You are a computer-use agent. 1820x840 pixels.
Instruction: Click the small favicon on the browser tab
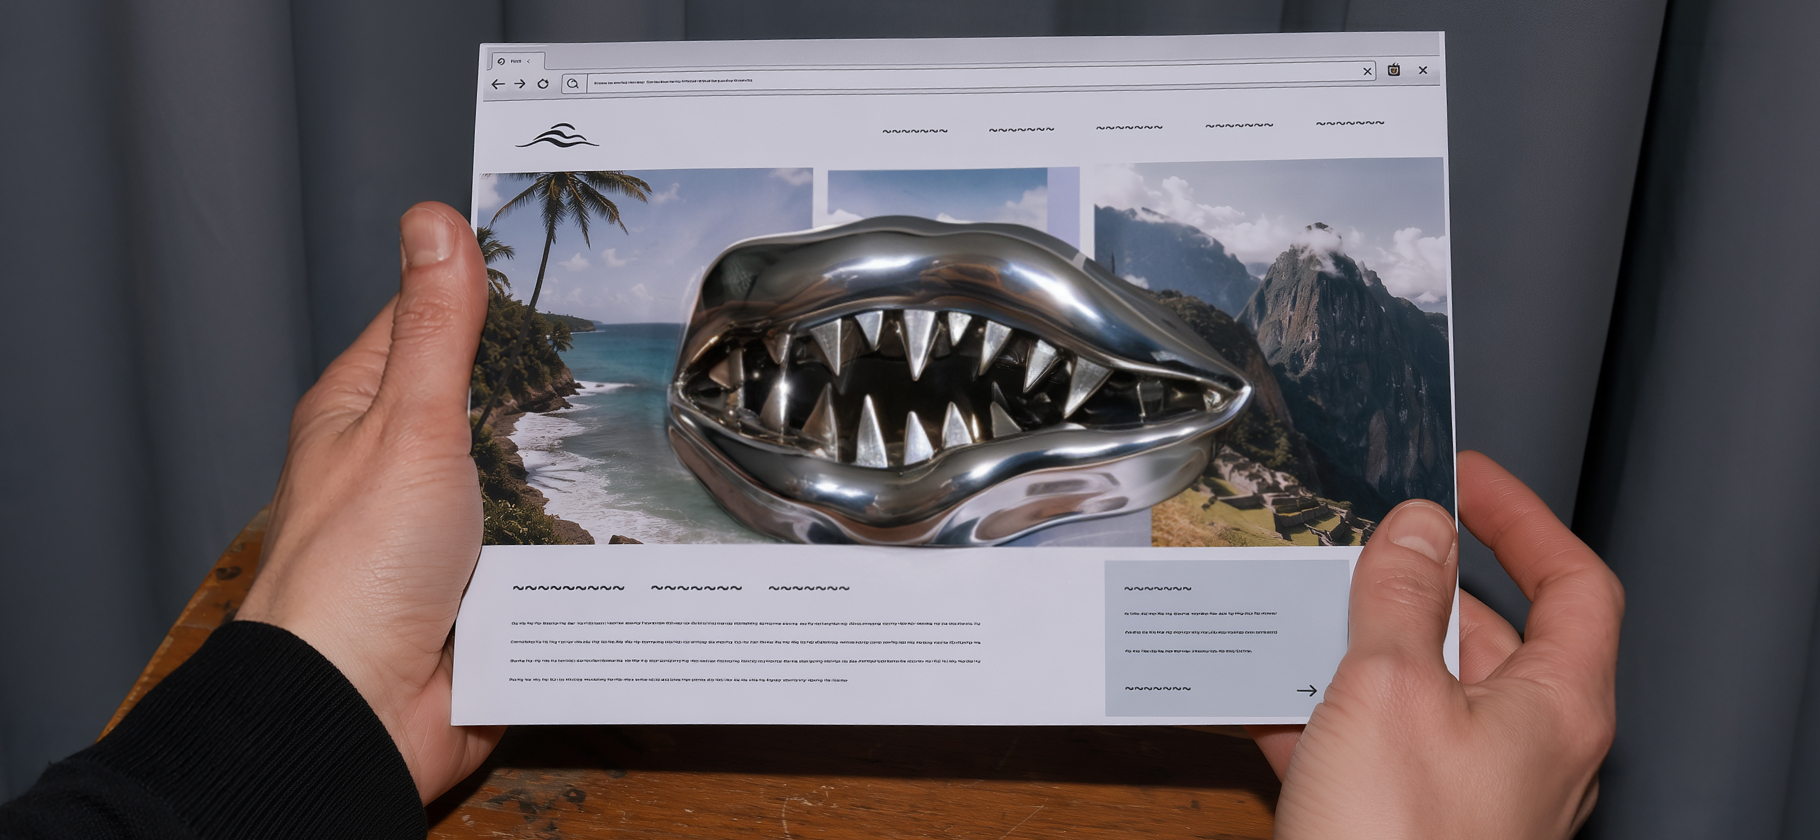point(501,61)
